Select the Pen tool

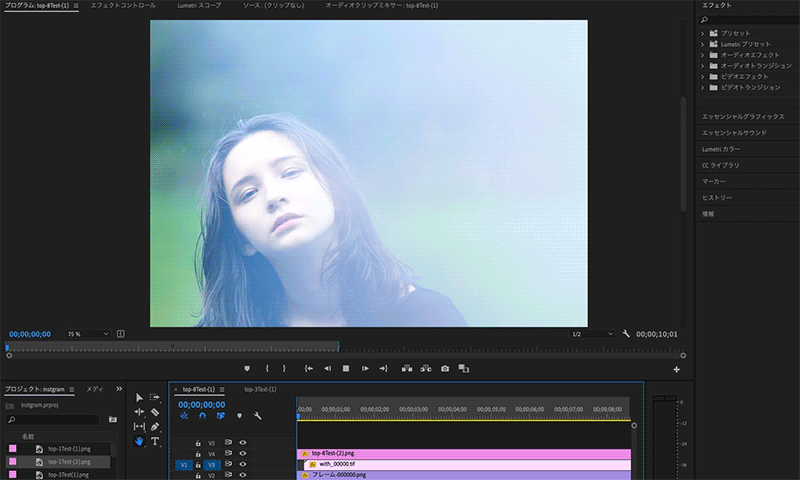(x=155, y=426)
